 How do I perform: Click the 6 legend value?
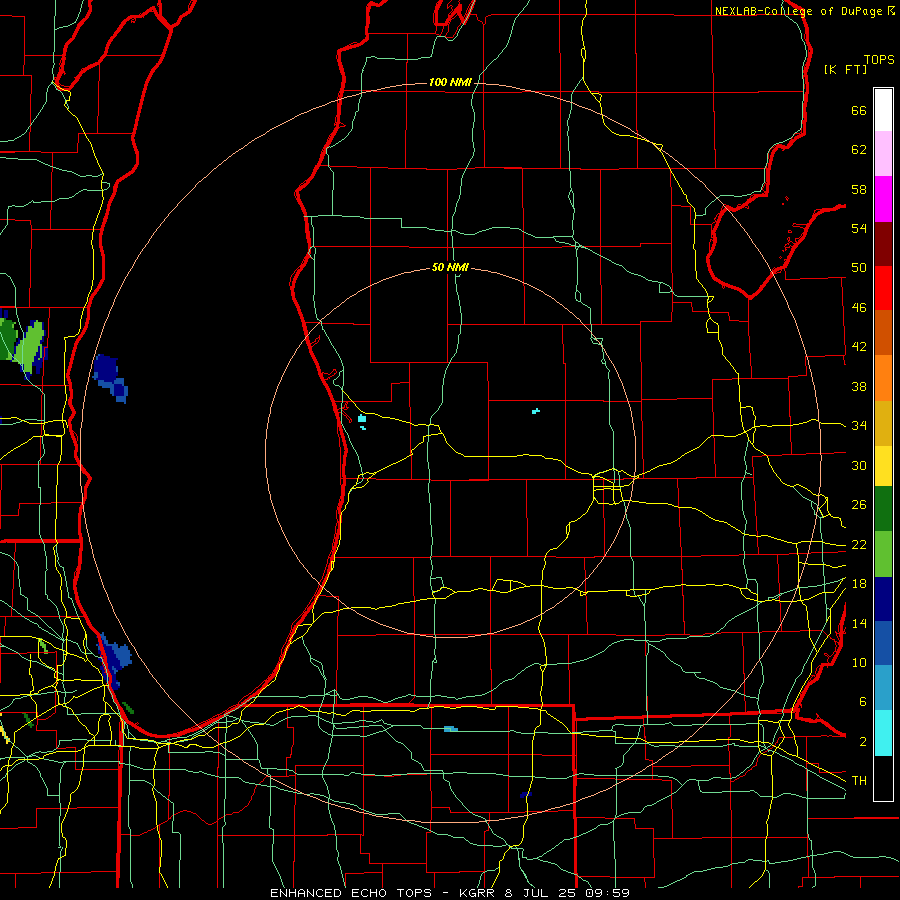click(x=862, y=702)
